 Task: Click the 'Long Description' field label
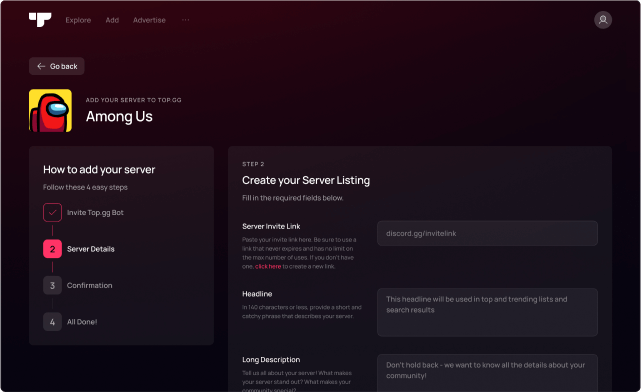tap(271, 360)
